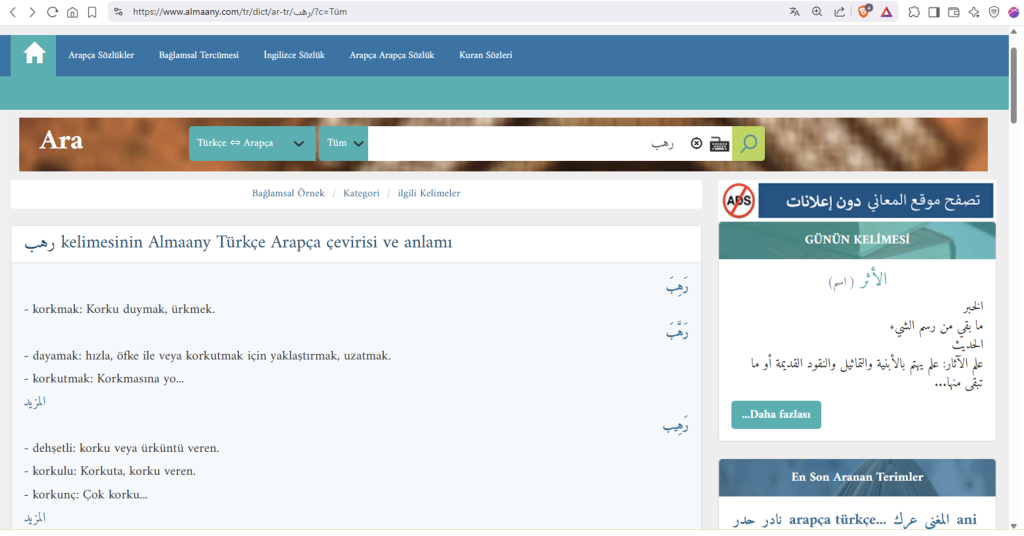The image size is (1024, 536).
Task: Click the browser zoom magnifier icon
Action: pos(816,12)
